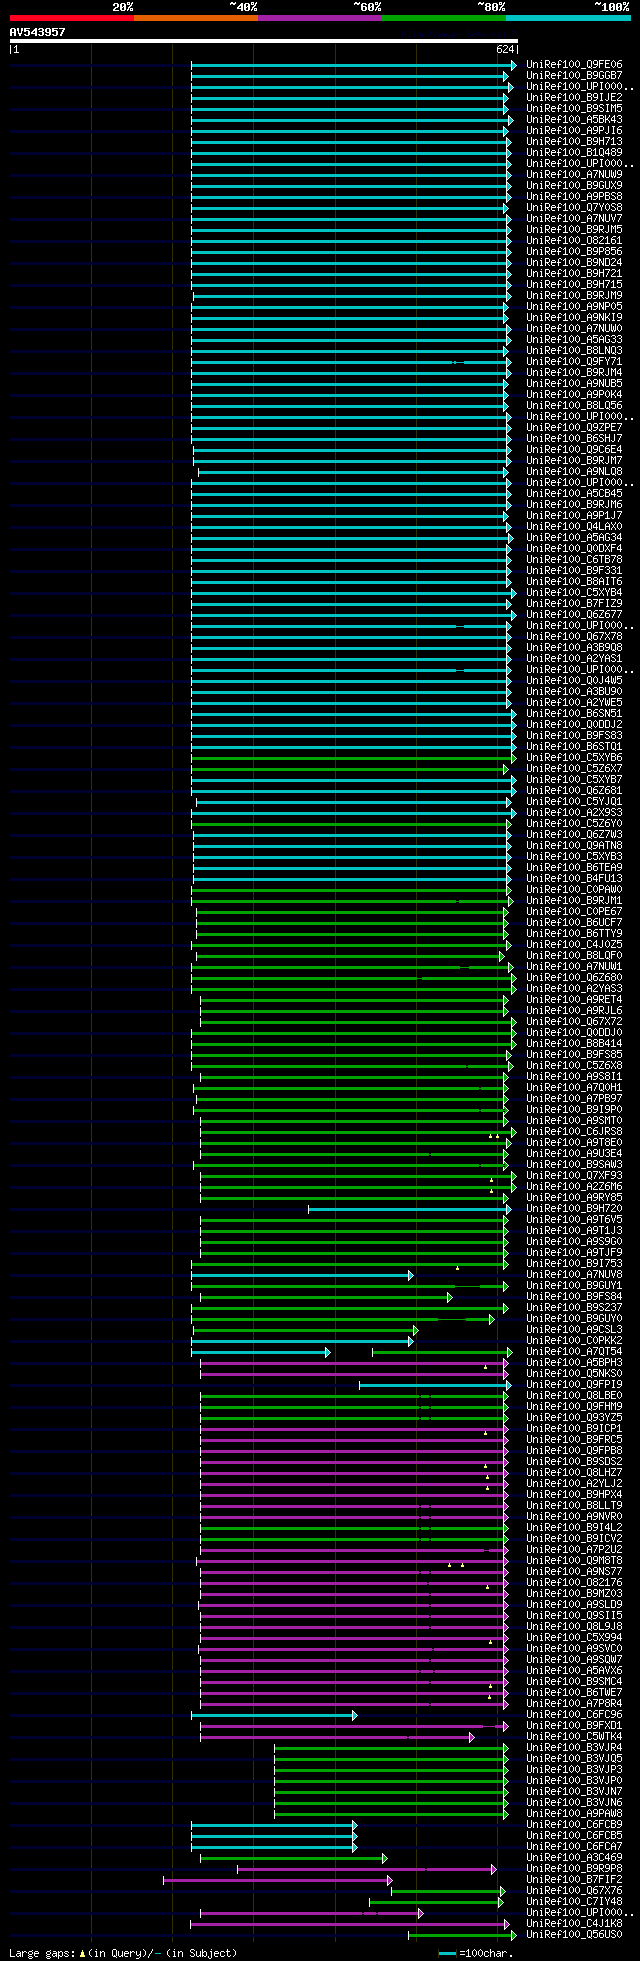The image size is (640, 1961).
Task: Open hit UniRef100_B8LQ56
Action: 574,406
